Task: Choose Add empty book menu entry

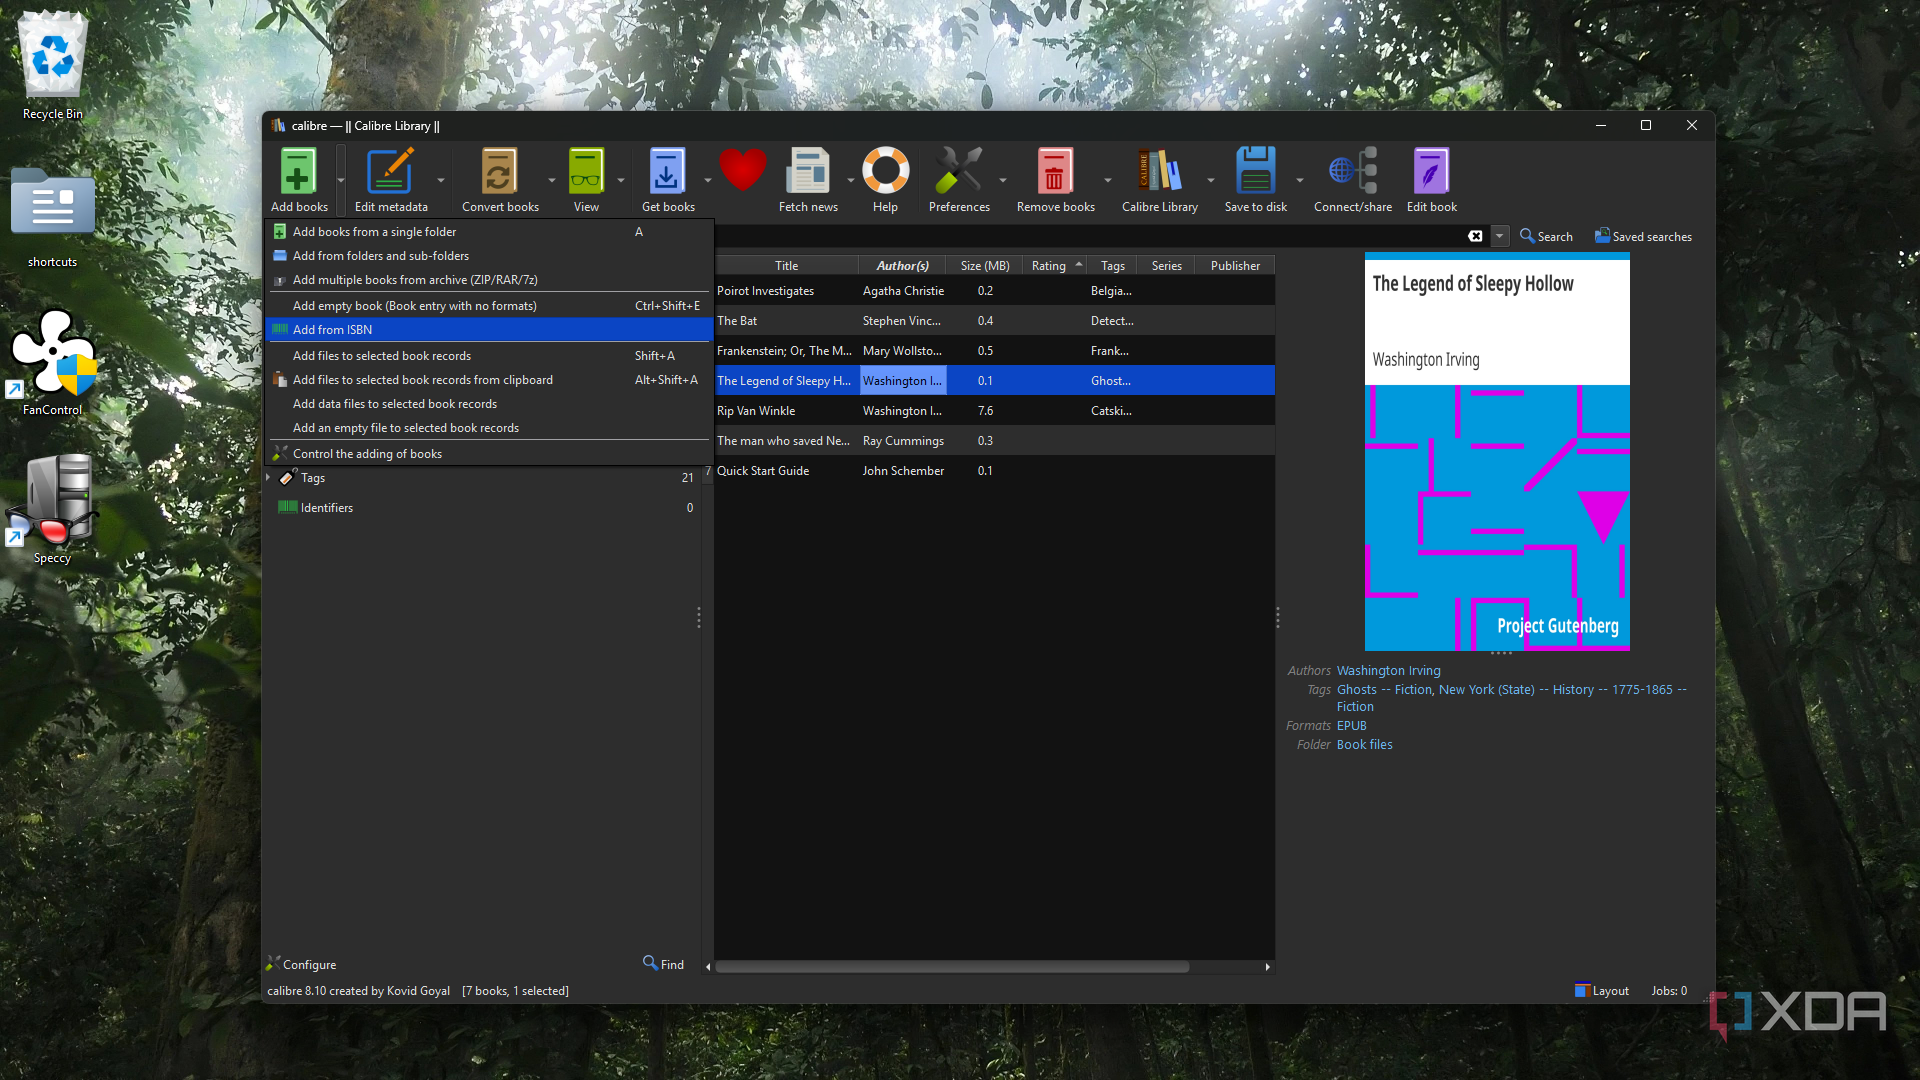Action: click(x=489, y=306)
